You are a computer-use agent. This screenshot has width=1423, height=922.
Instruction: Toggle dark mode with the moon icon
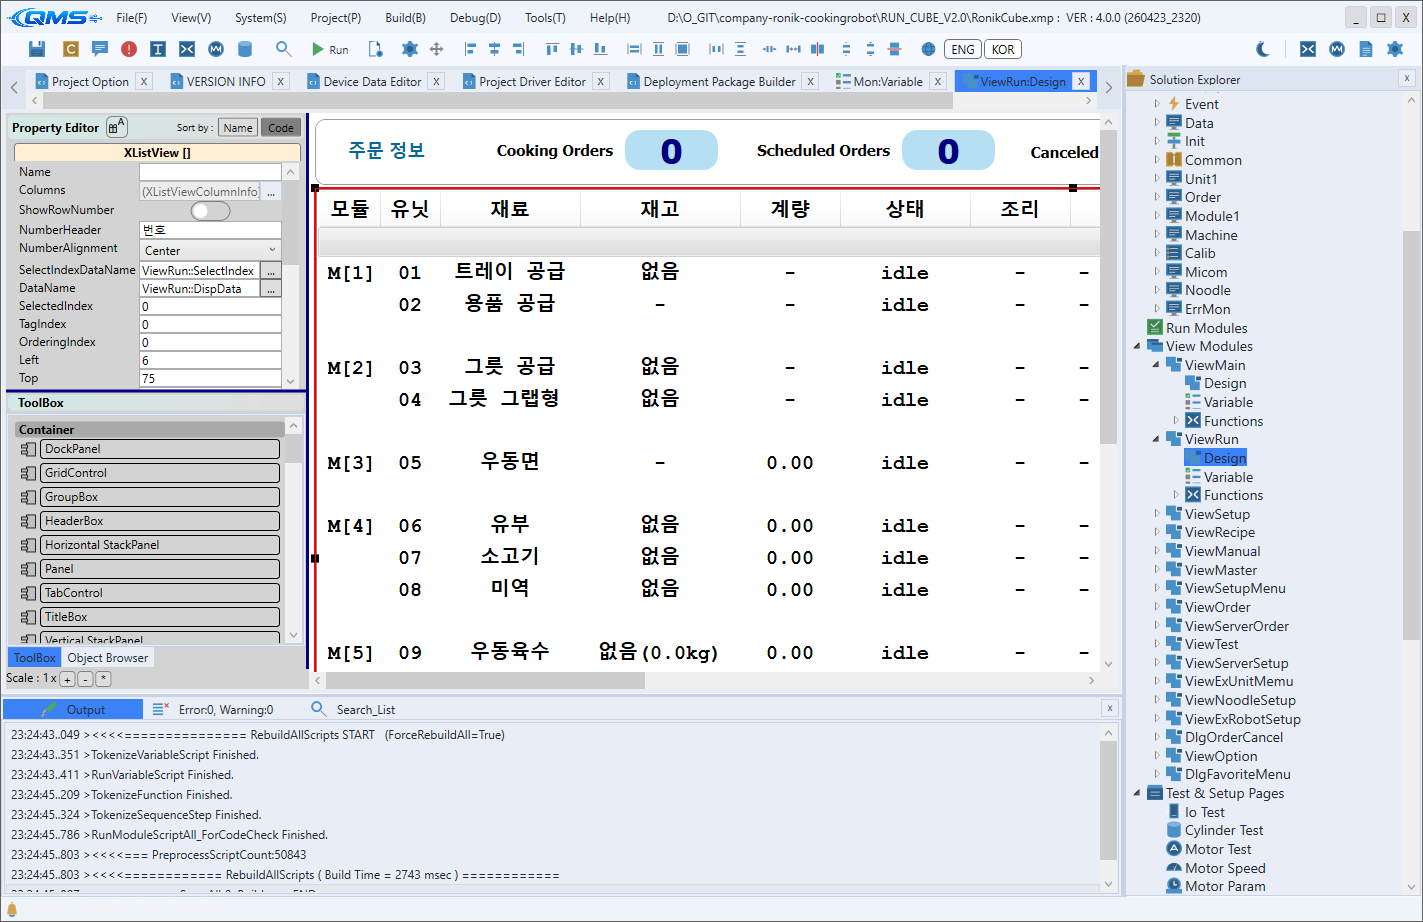(1263, 49)
